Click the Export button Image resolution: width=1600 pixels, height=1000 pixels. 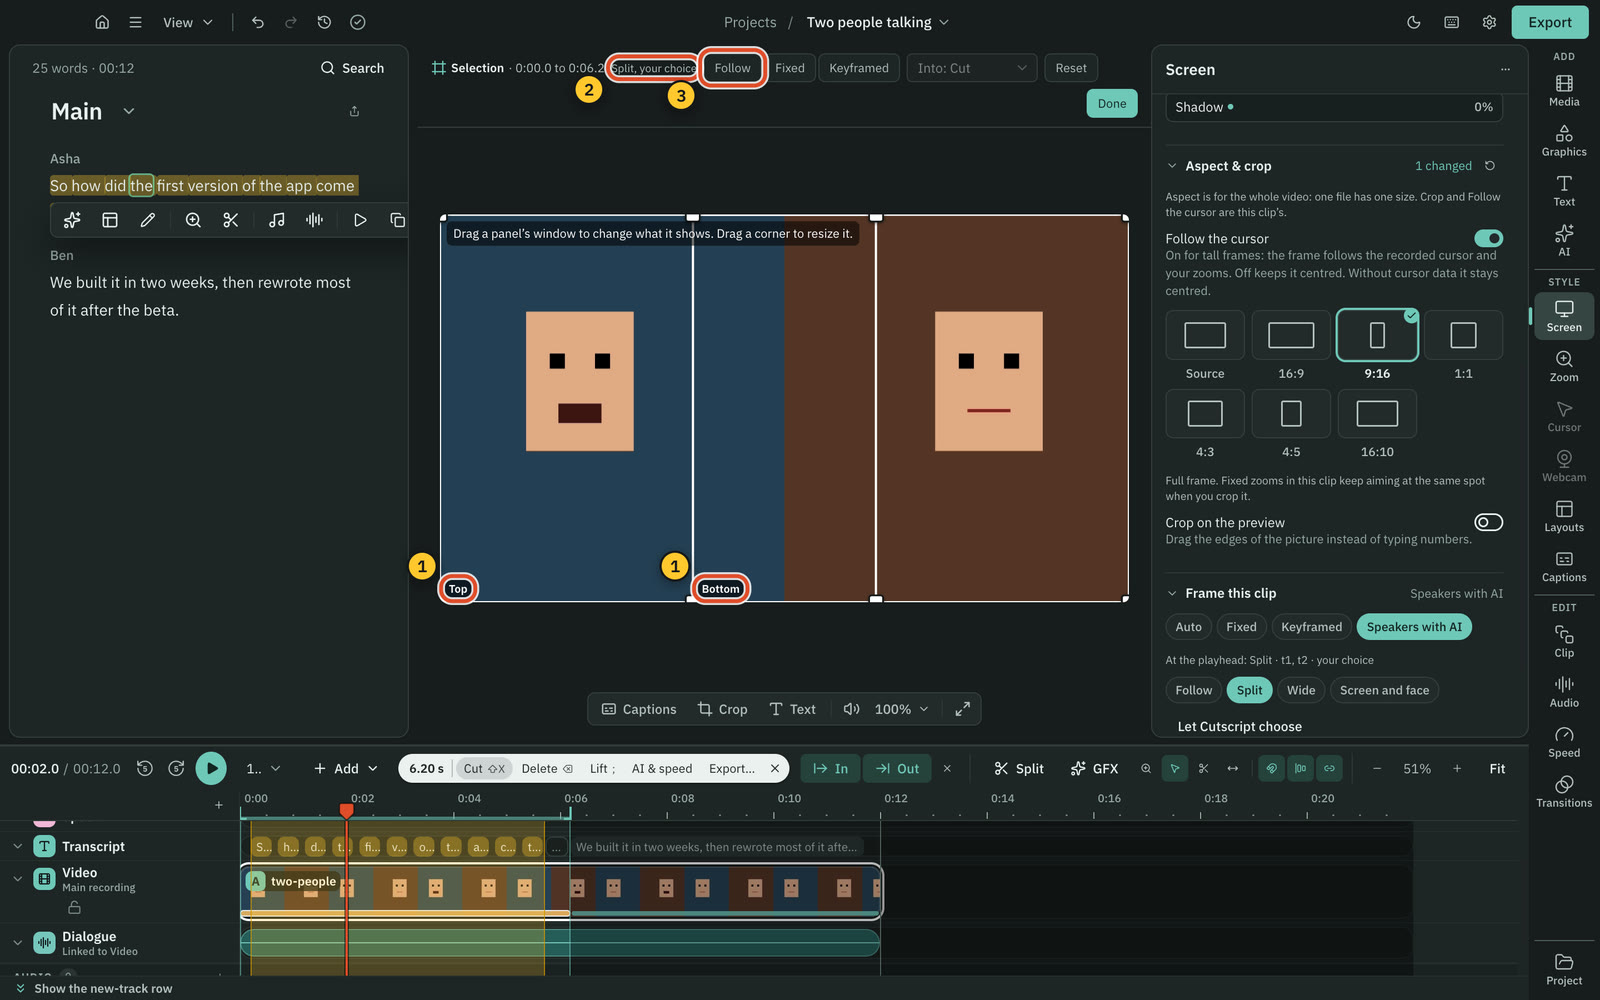(x=1550, y=22)
